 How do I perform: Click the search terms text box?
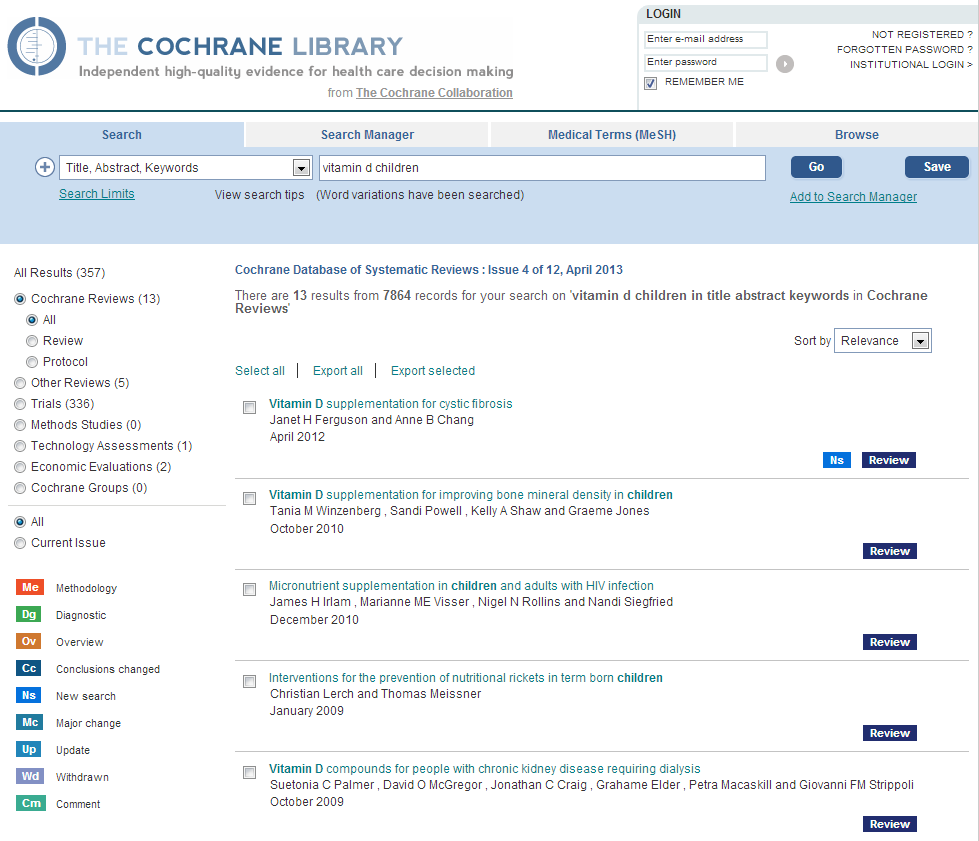pyautogui.click(x=542, y=168)
